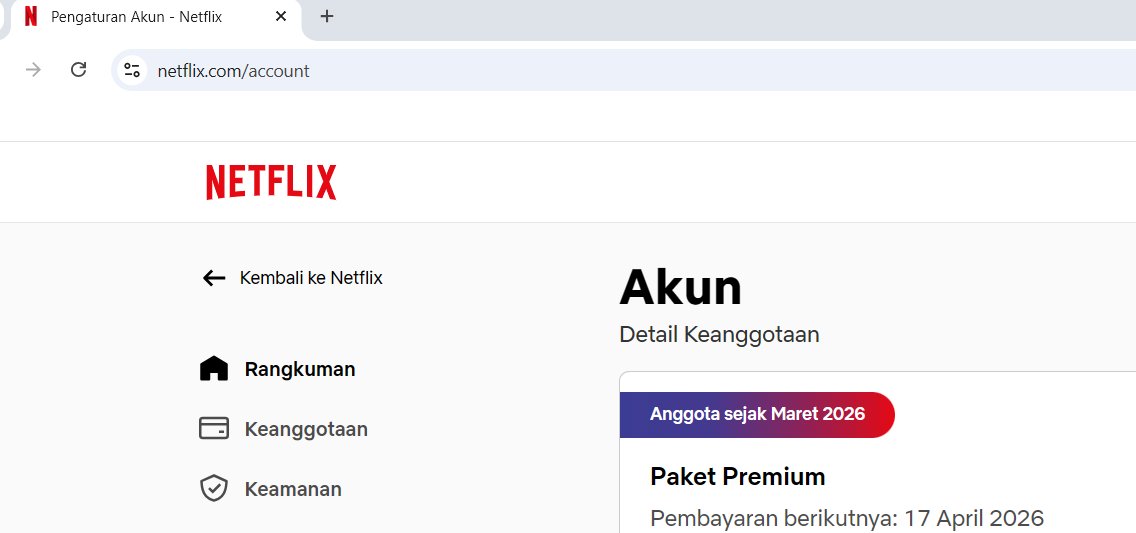The image size is (1136, 533).
Task: Click the Kembali ke Netflix link
Action: (x=292, y=278)
